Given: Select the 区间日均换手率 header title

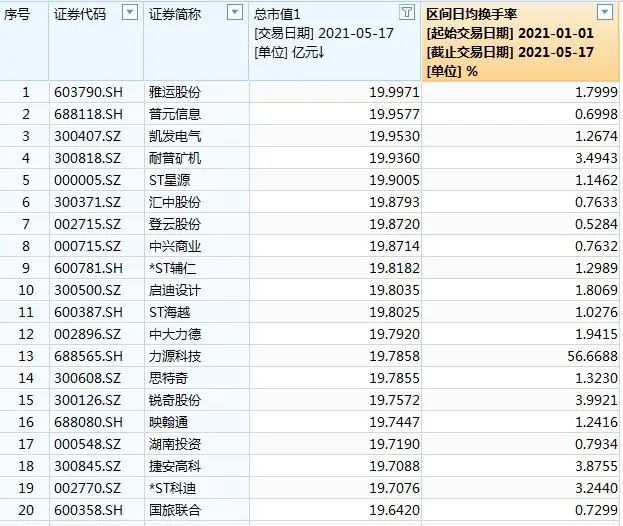Looking at the screenshot, I should 472,15.
